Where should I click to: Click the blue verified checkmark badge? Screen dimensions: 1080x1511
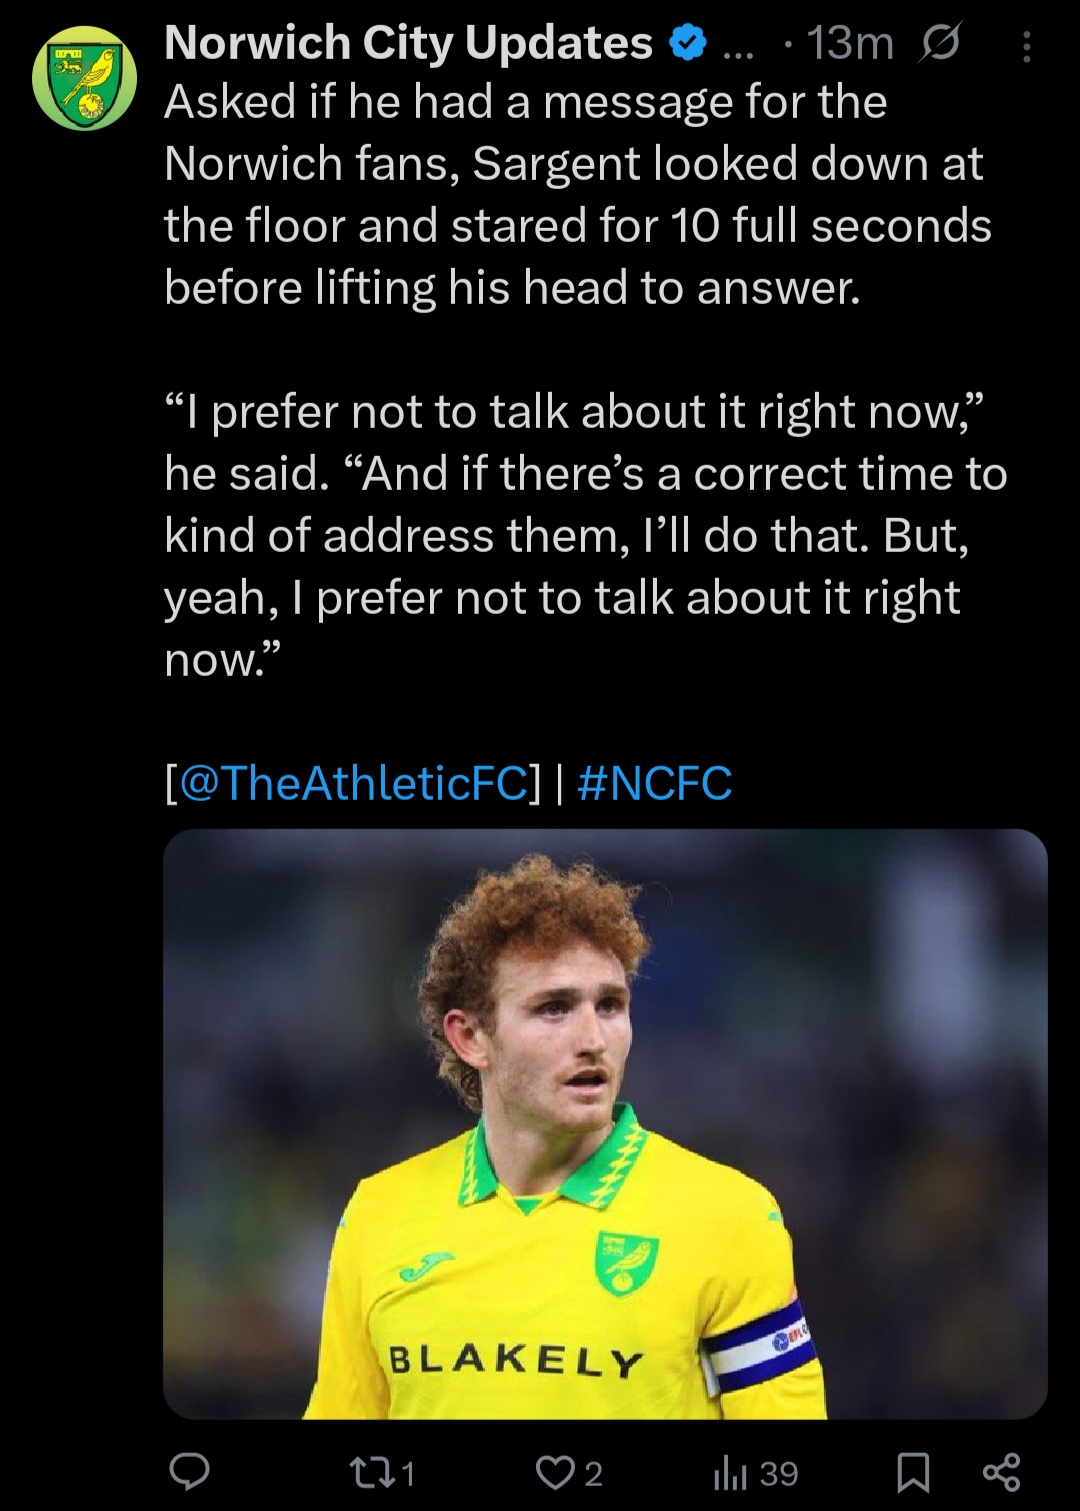point(687,43)
